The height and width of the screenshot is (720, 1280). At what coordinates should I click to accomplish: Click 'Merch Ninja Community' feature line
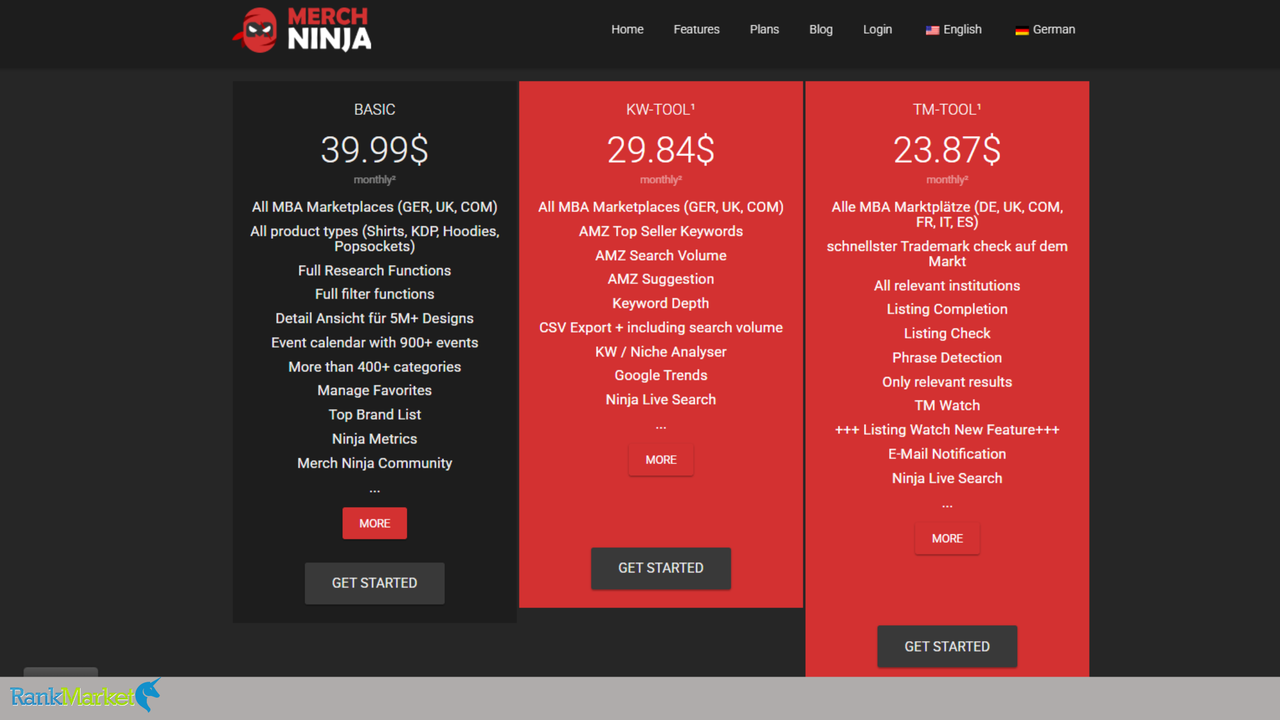[x=374, y=463]
